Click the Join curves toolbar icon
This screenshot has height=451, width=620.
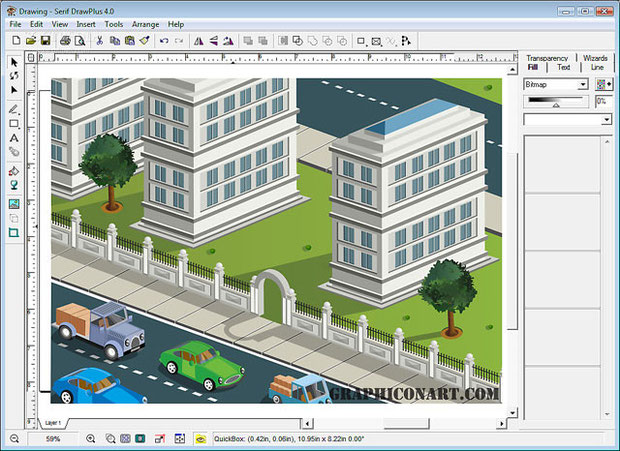312,41
